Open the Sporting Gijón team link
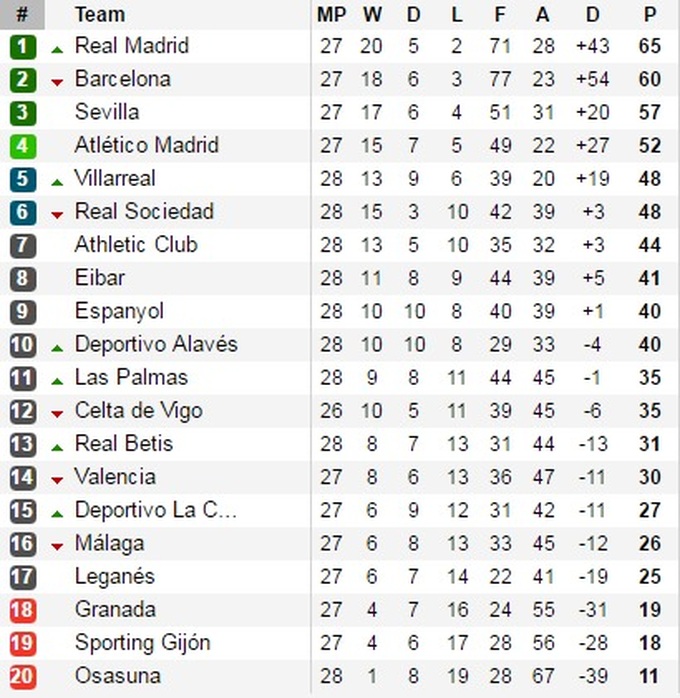680x698 pixels. pos(142,643)
